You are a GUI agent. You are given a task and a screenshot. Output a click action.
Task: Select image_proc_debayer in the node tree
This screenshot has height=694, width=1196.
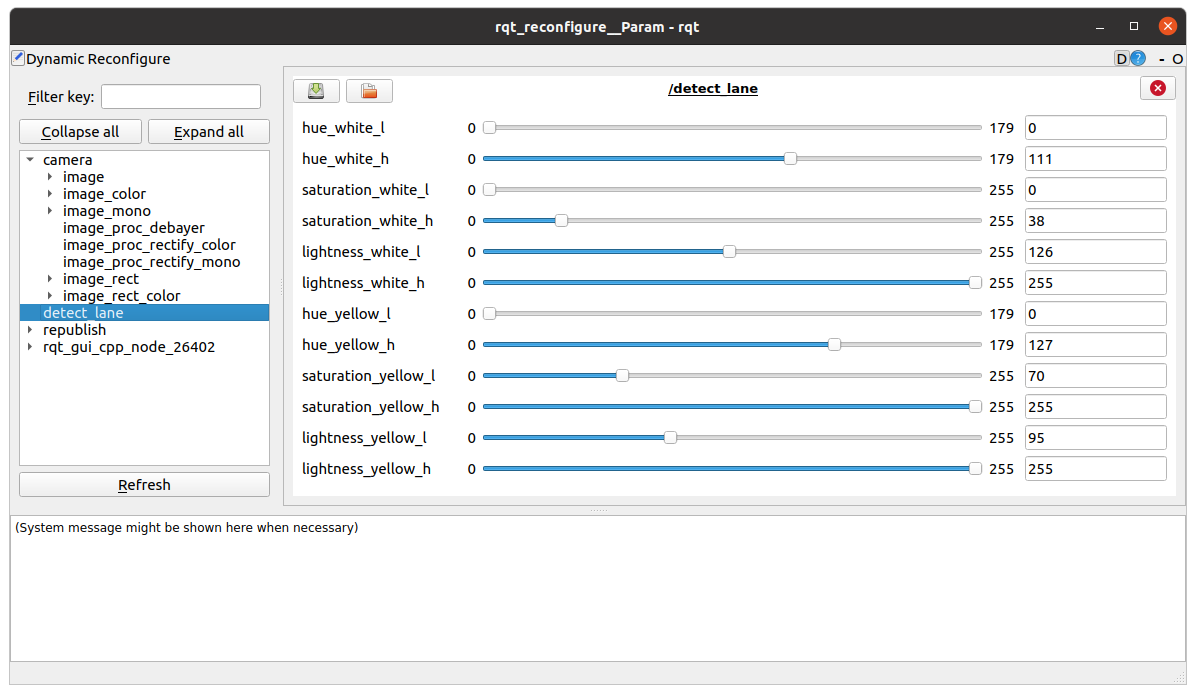(133, 228)
